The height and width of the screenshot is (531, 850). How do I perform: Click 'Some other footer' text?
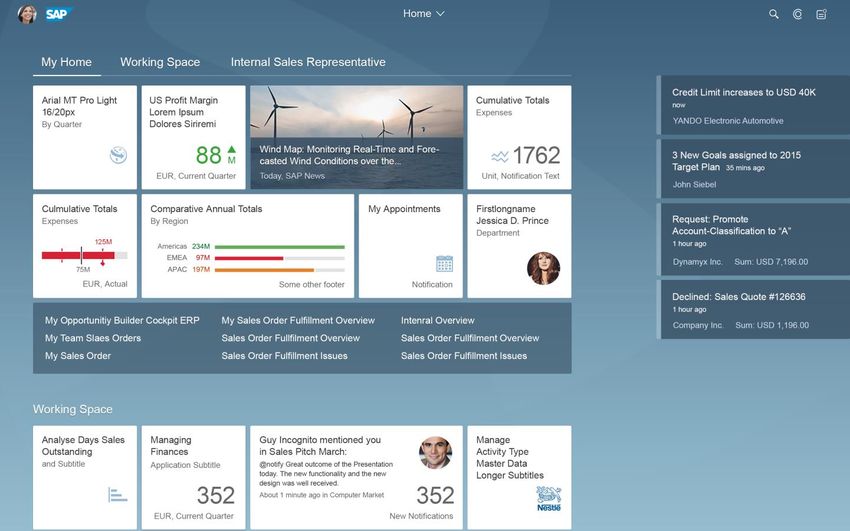pos(312,284)
